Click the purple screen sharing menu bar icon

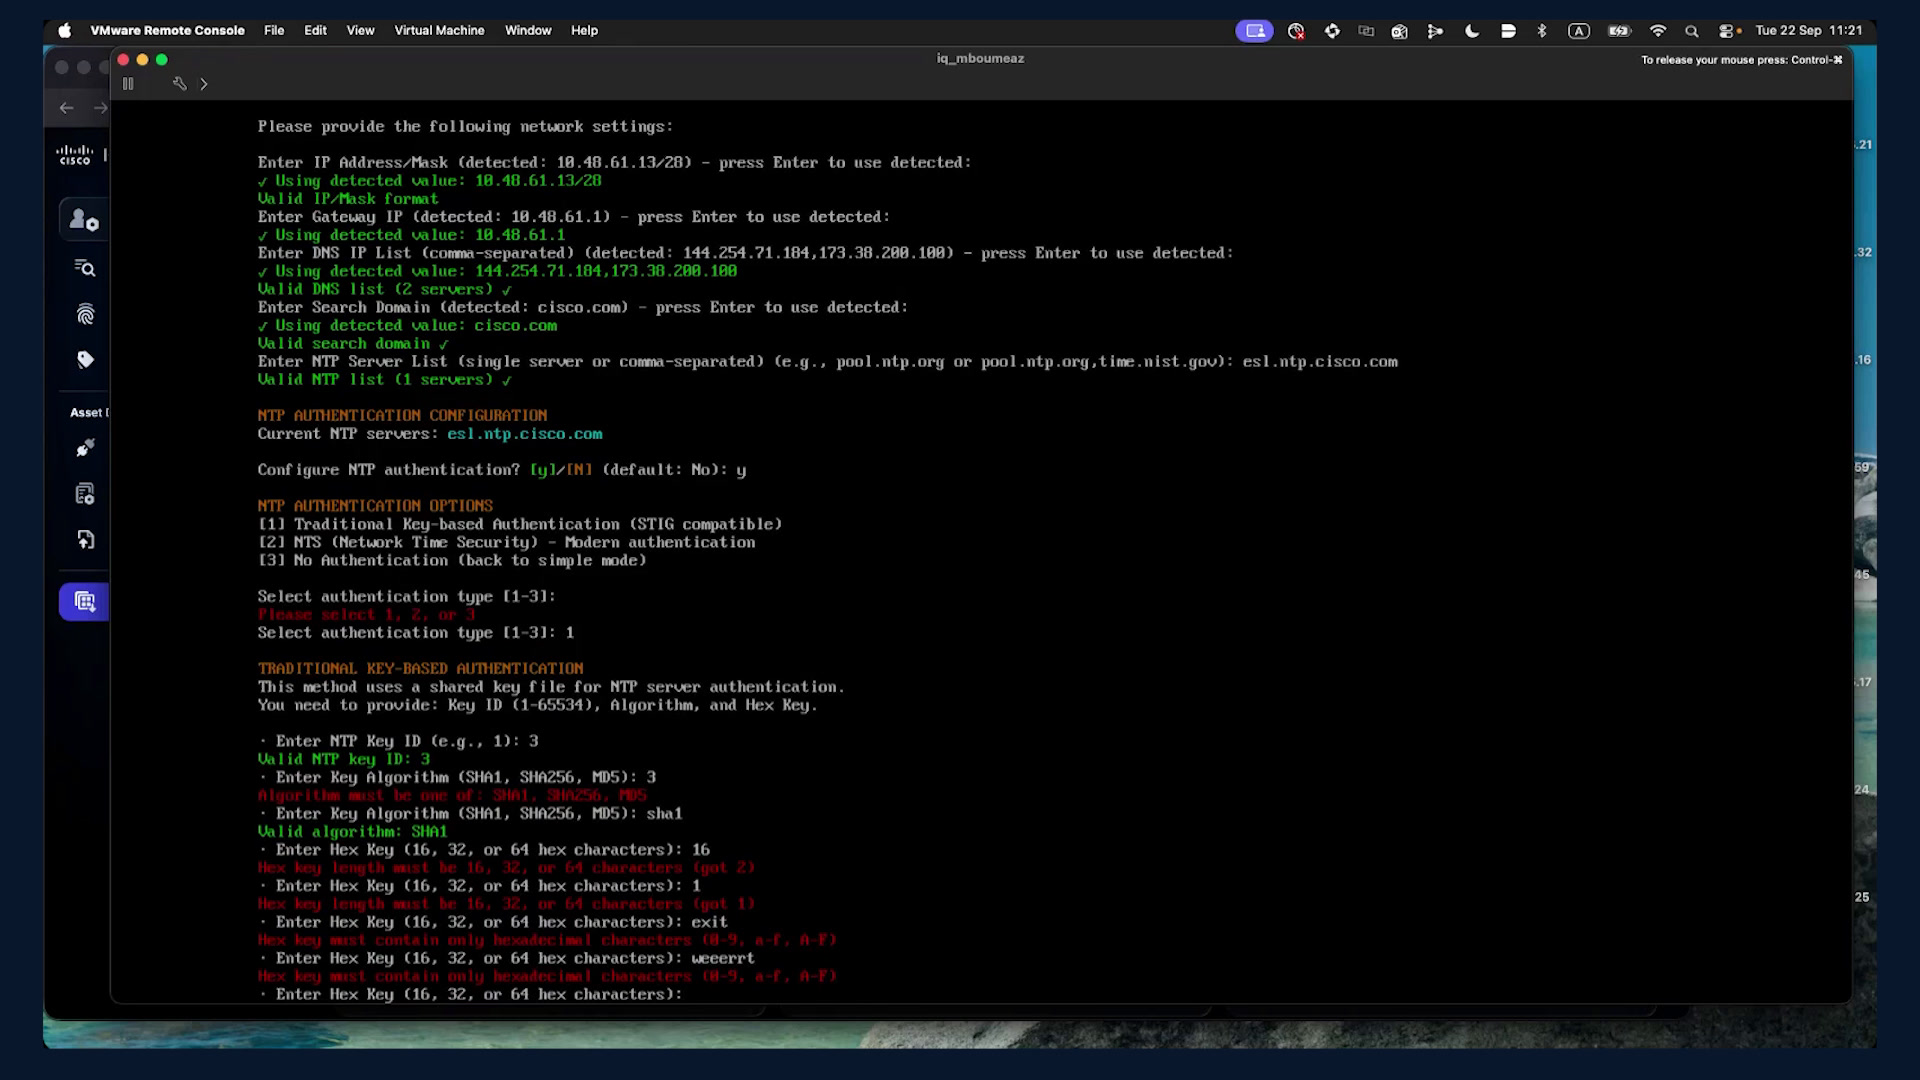tap(1254, 31)
